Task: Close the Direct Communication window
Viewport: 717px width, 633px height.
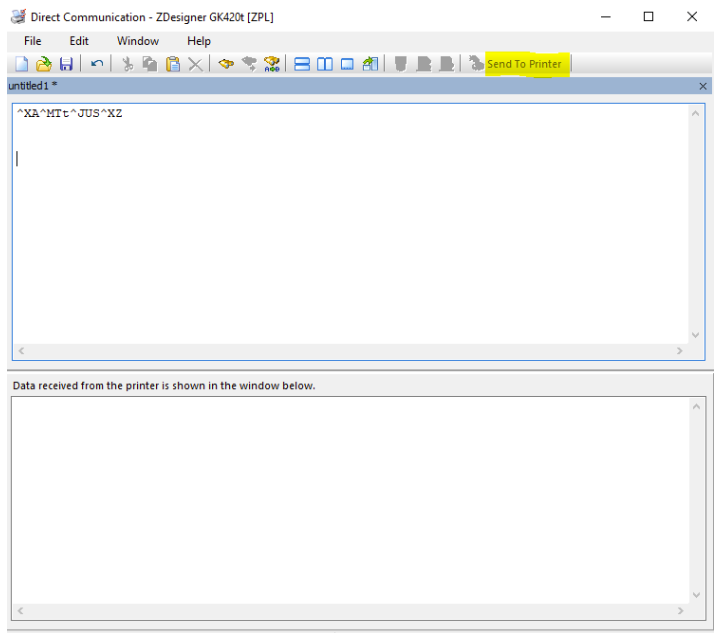Action: [692, 17]
